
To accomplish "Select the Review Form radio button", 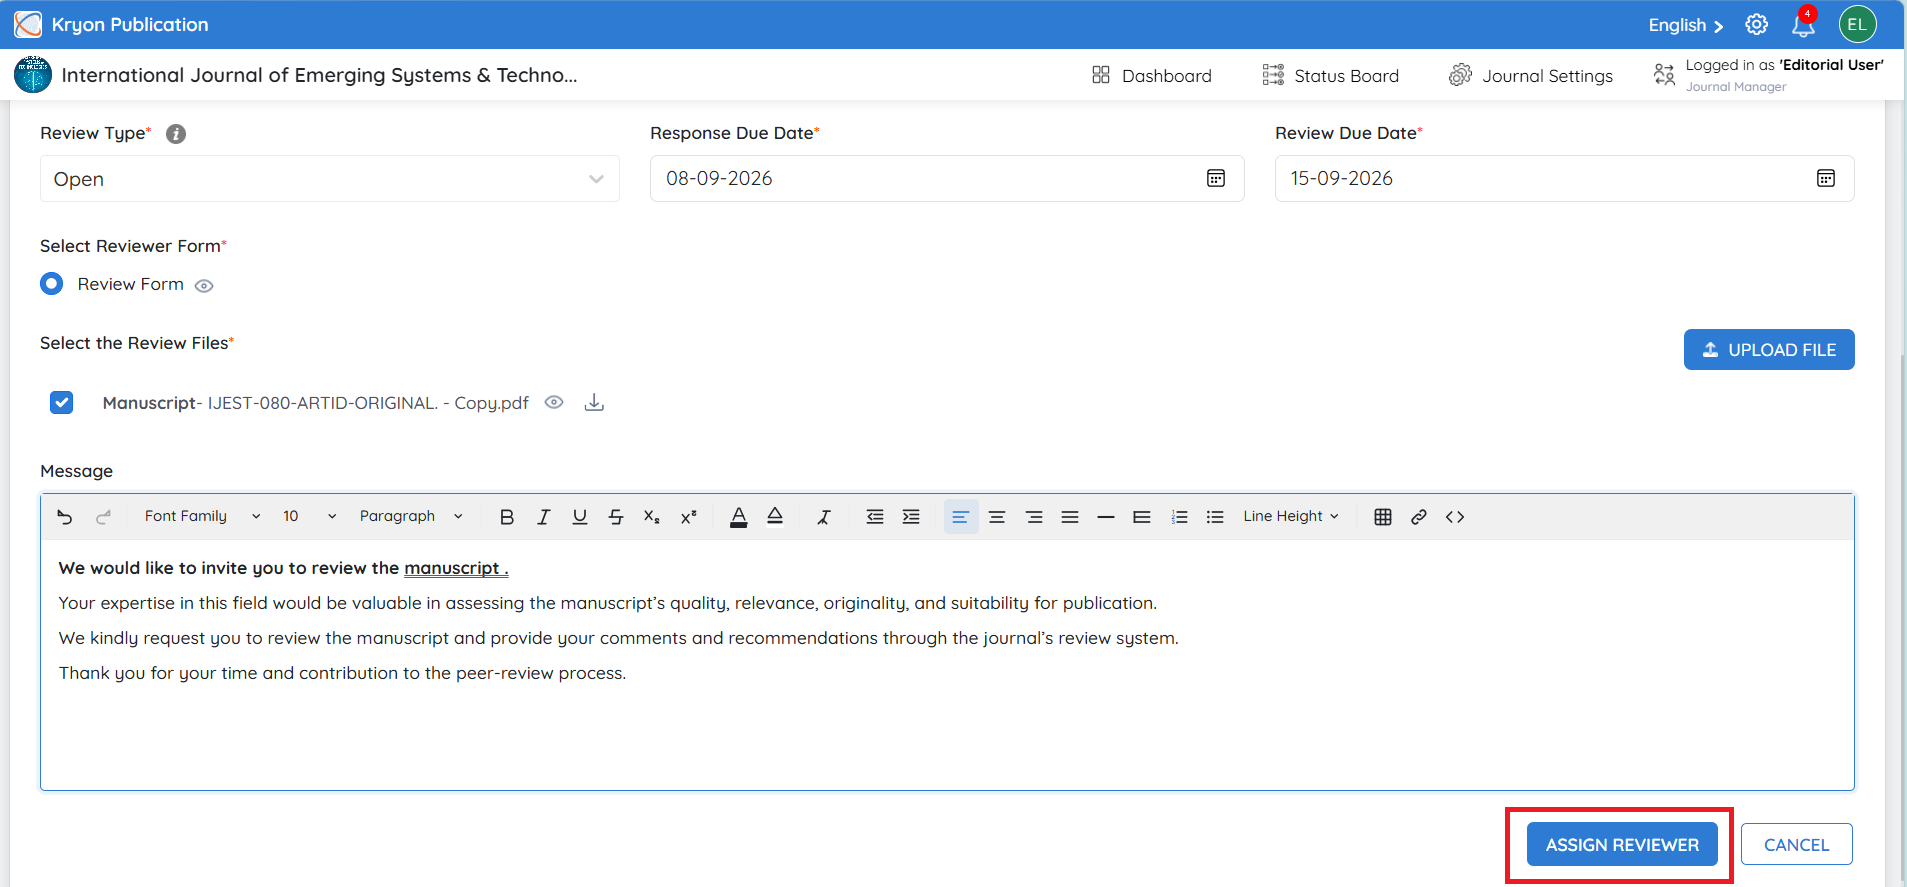I will pos(51,284).
